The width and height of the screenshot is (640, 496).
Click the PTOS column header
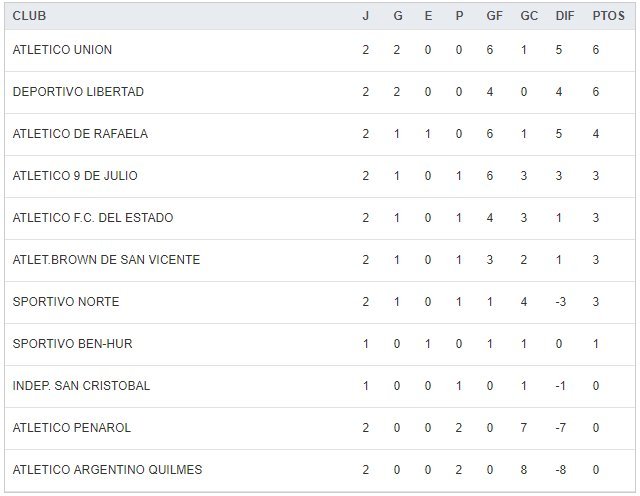point(606,16)
